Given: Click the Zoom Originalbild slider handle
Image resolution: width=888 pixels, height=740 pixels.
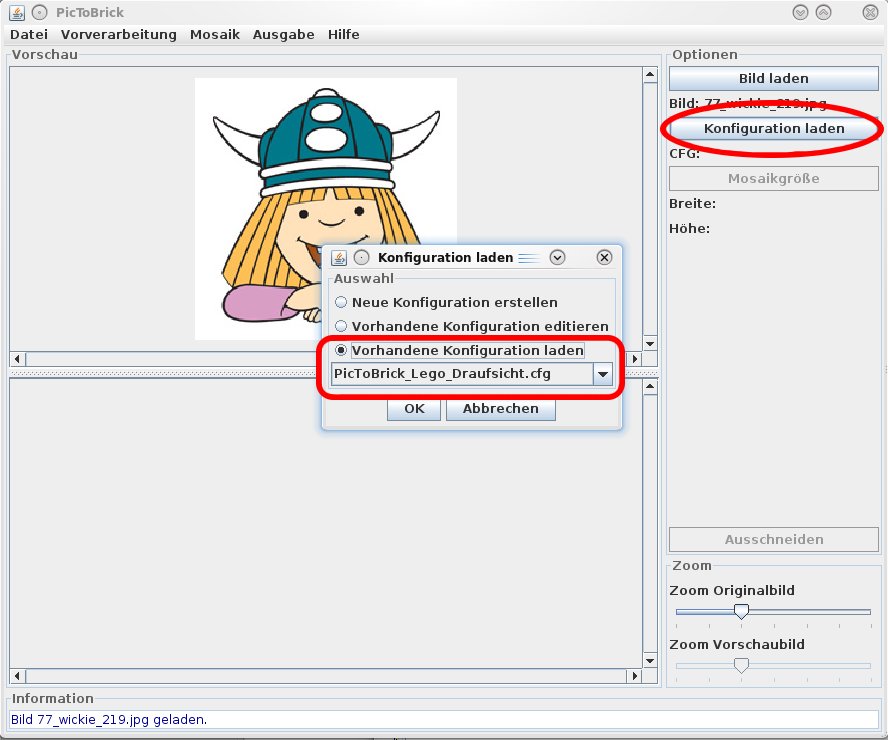Looking at the screenshot, I should [741, 611].
